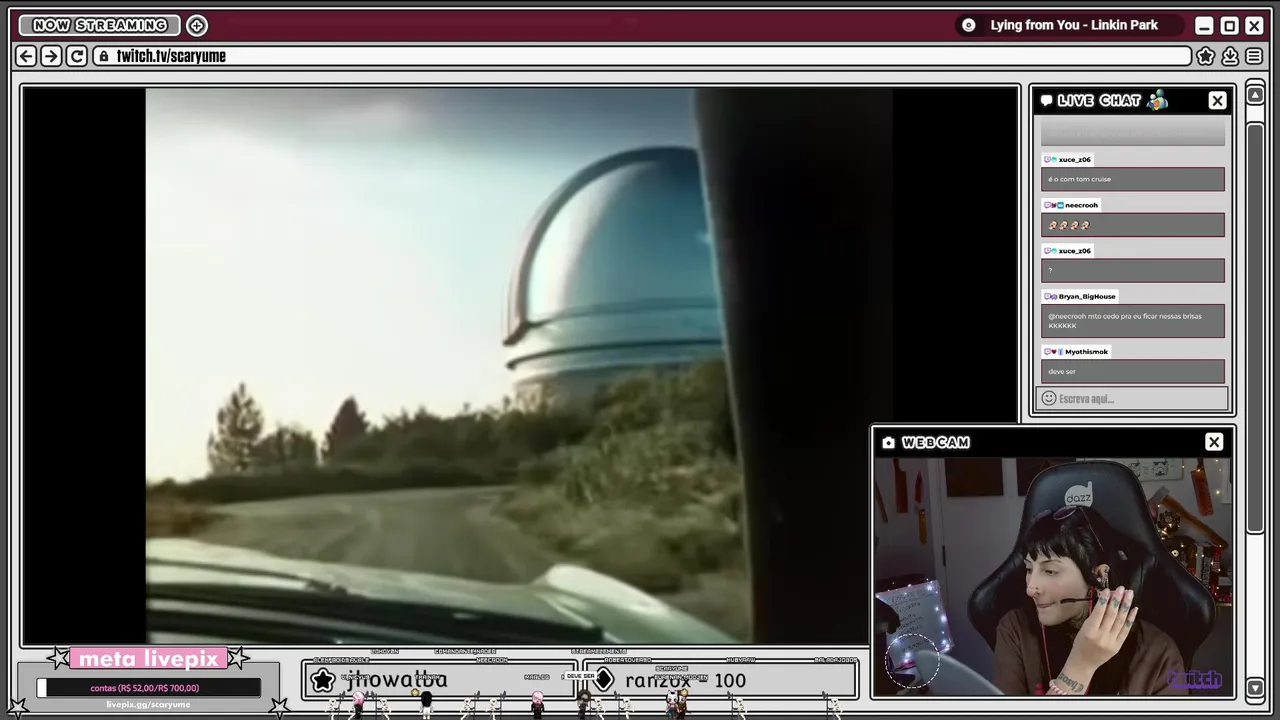Click the speech bubble icon in Live Chat header

coord(1046,100)
